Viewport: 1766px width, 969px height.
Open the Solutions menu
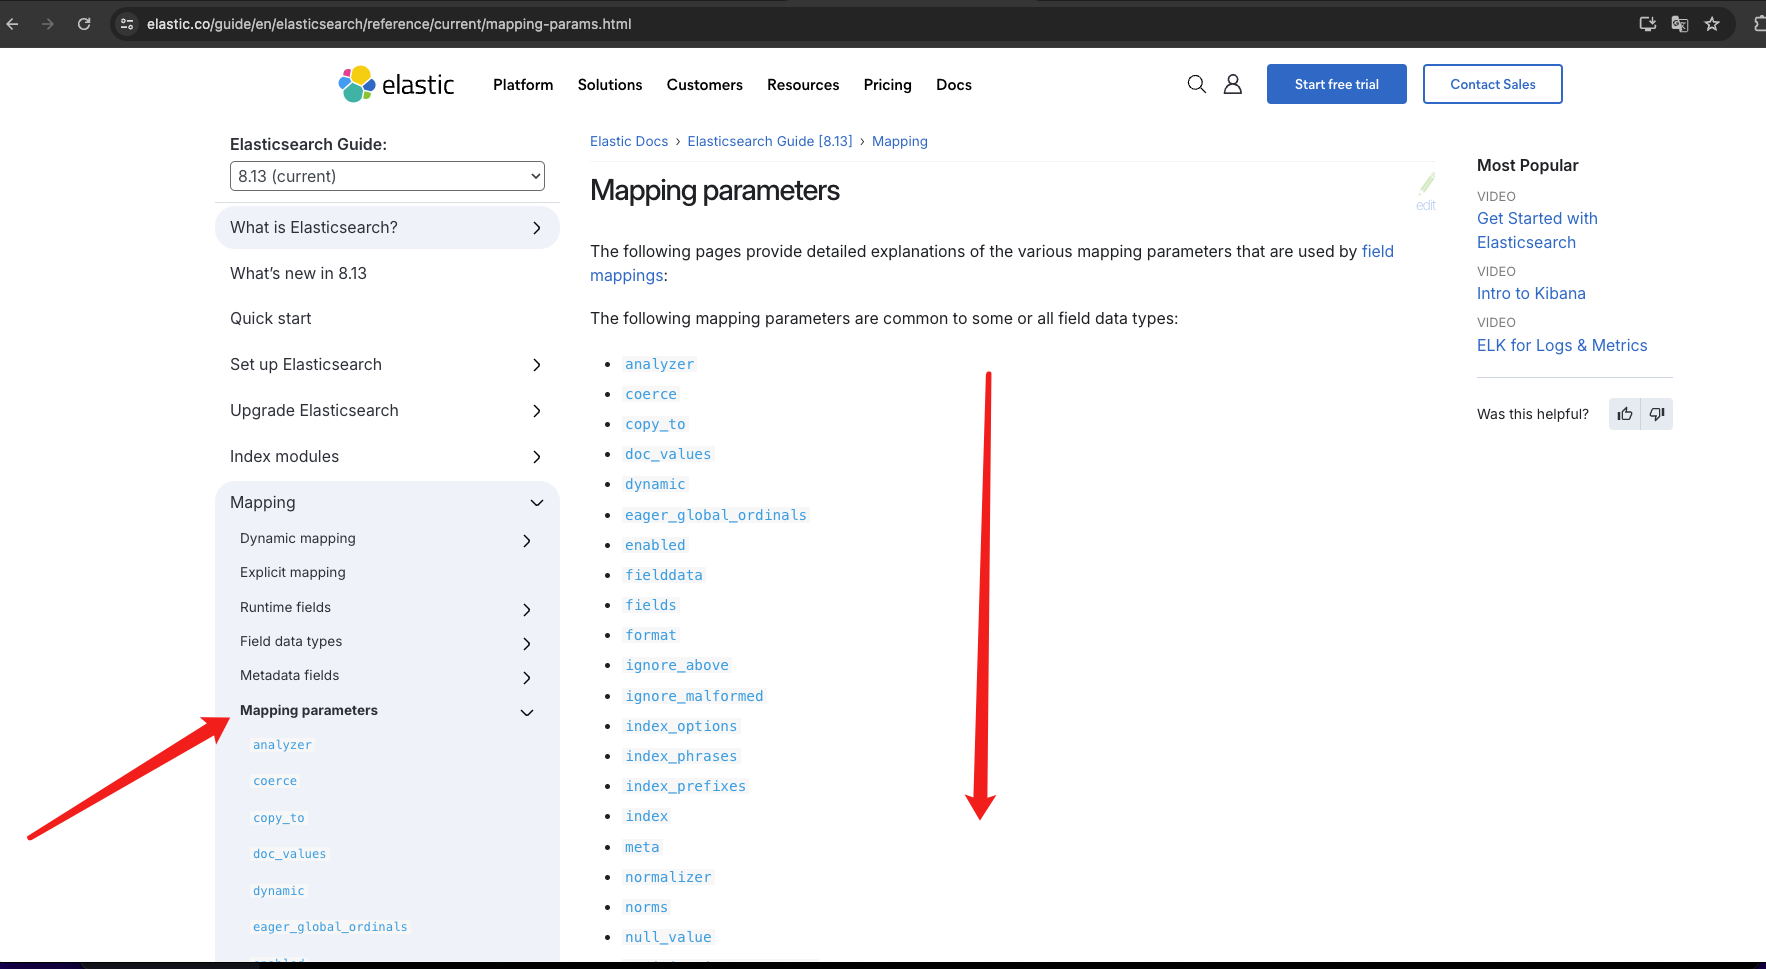(610, 85)
